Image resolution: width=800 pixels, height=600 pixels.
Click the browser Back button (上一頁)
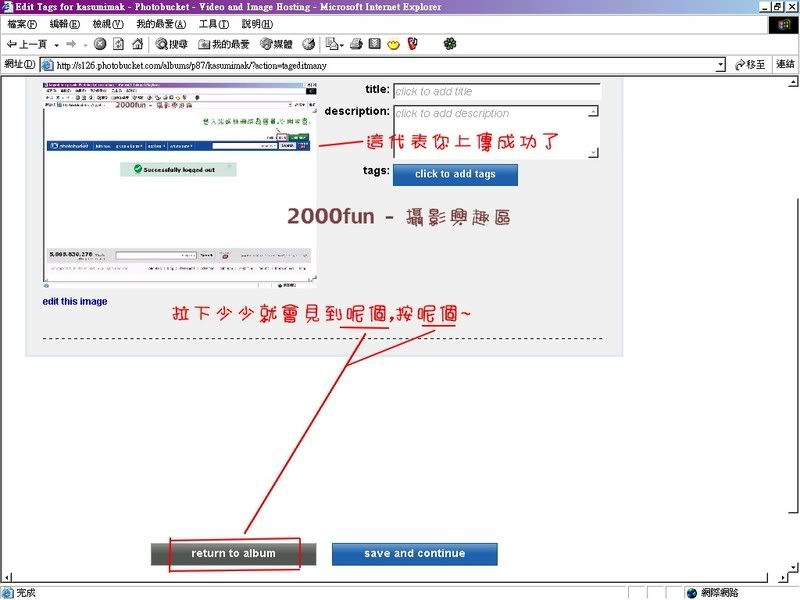(x=26, y=44)
